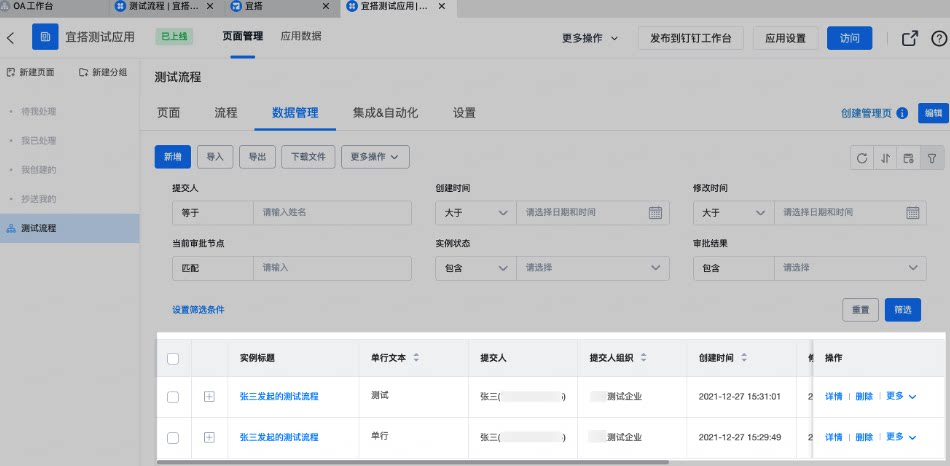Open the 应用数据 tab

click(x=301, y=36)
